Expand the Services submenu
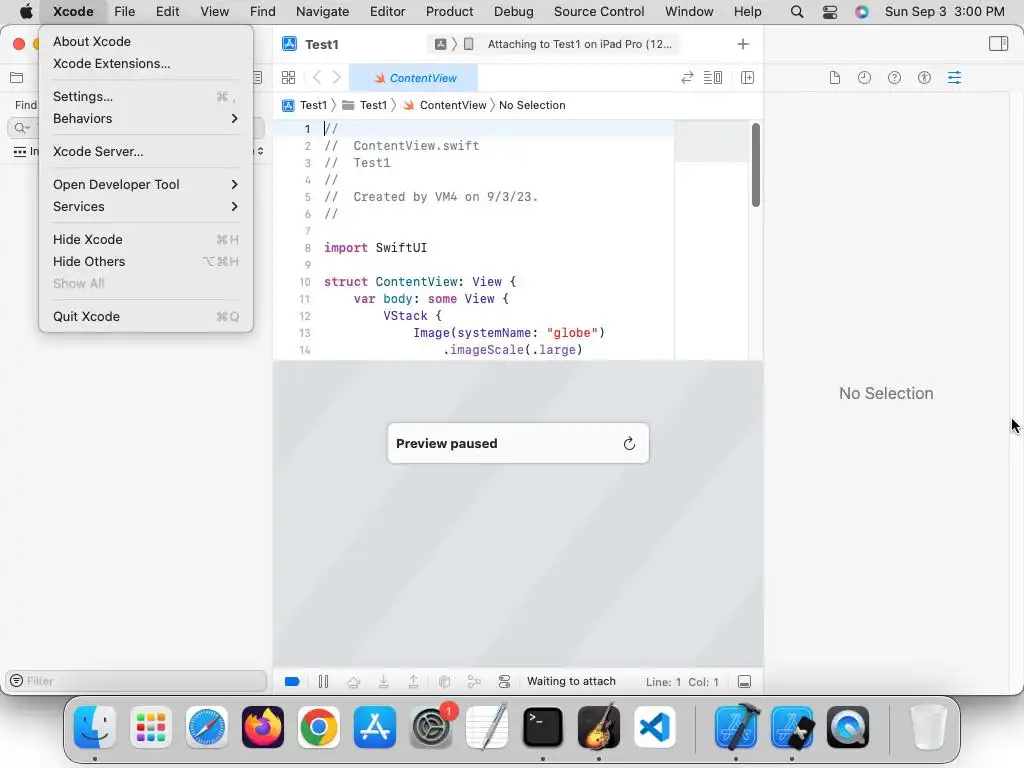Image resolution: width=1024 pixels, height=768 pixels. click(x=146, y=206)
